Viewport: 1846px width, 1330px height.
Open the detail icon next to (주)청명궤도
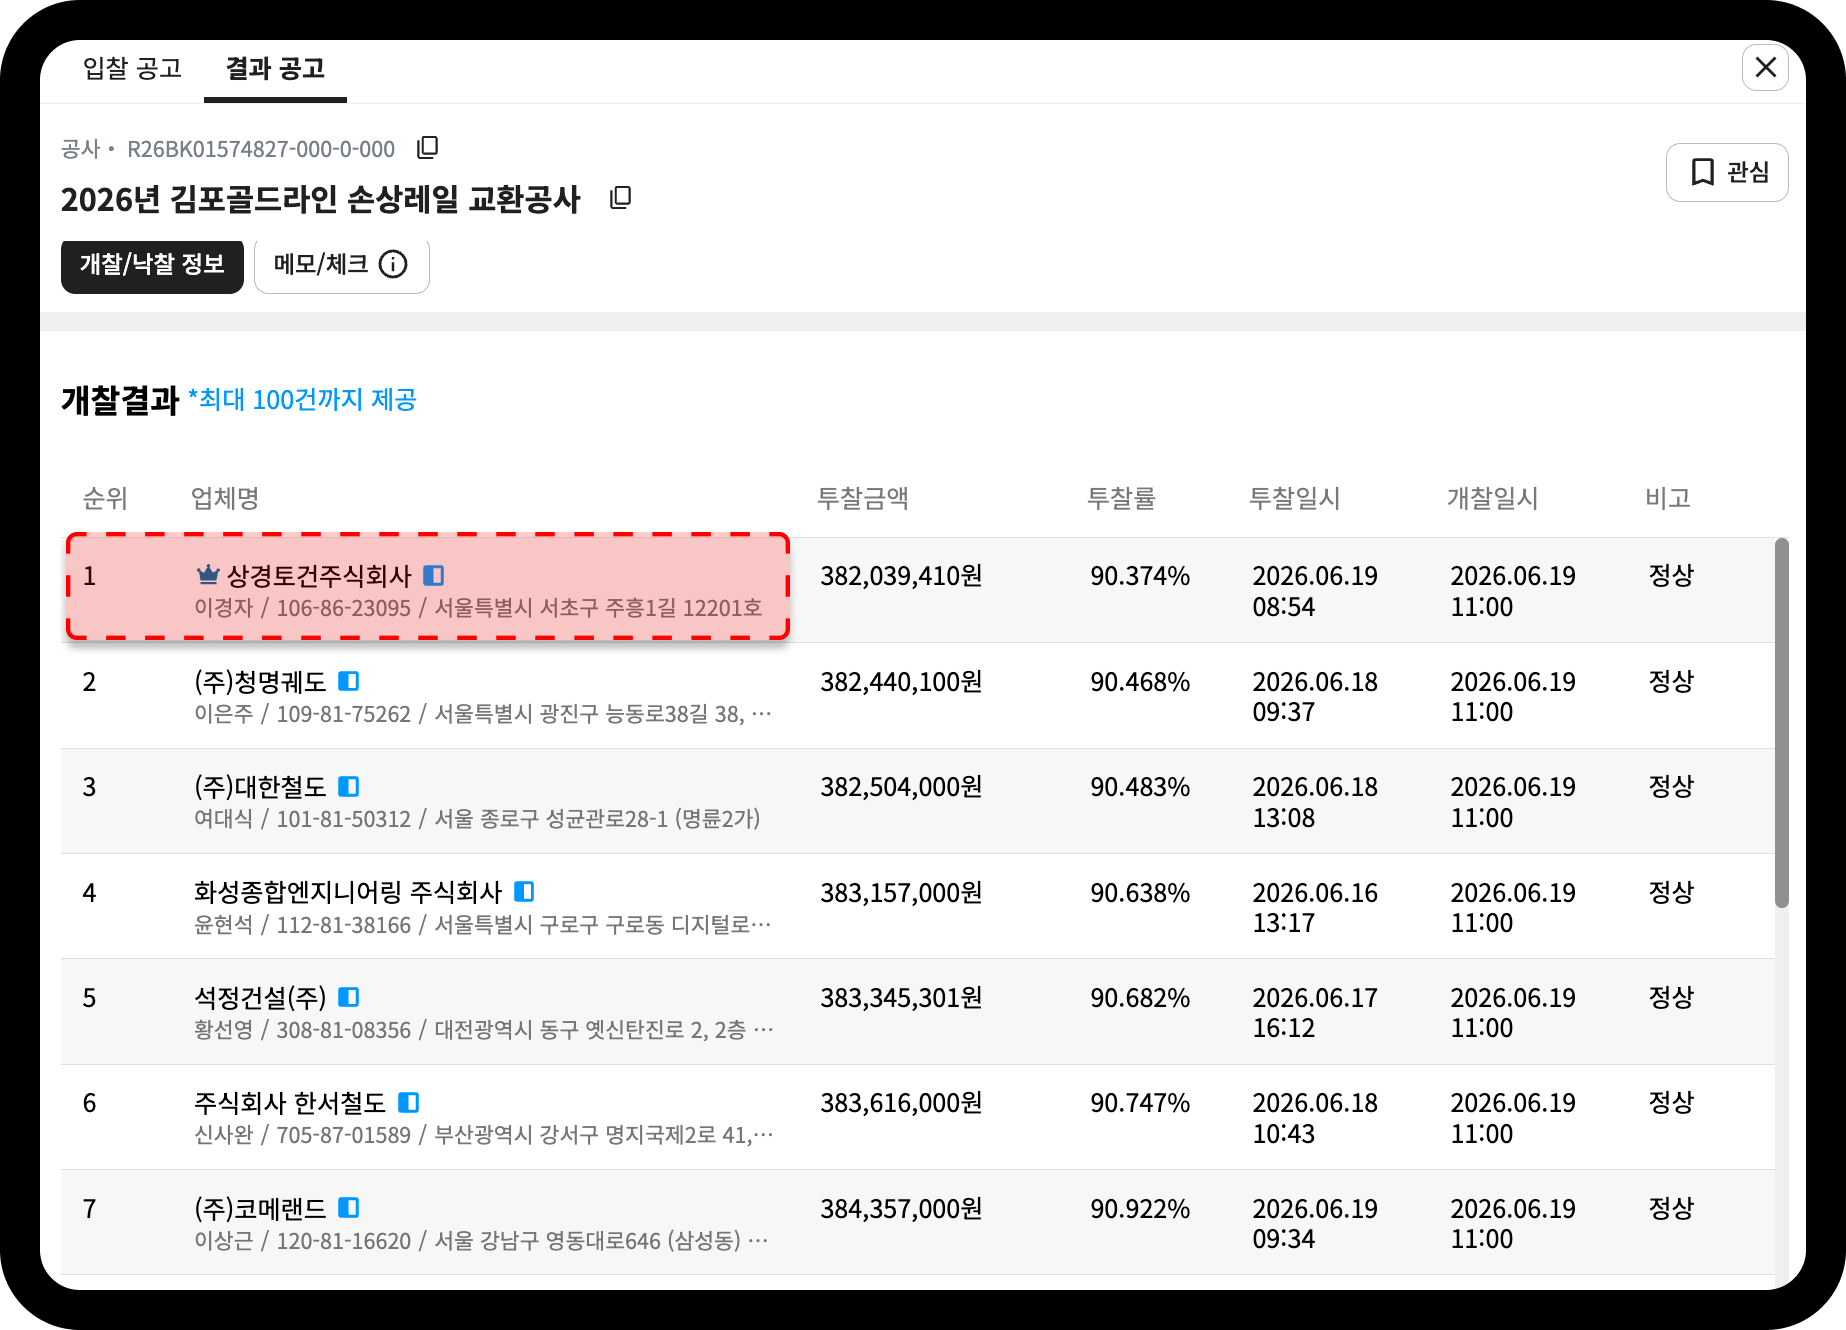pos(349,681)
